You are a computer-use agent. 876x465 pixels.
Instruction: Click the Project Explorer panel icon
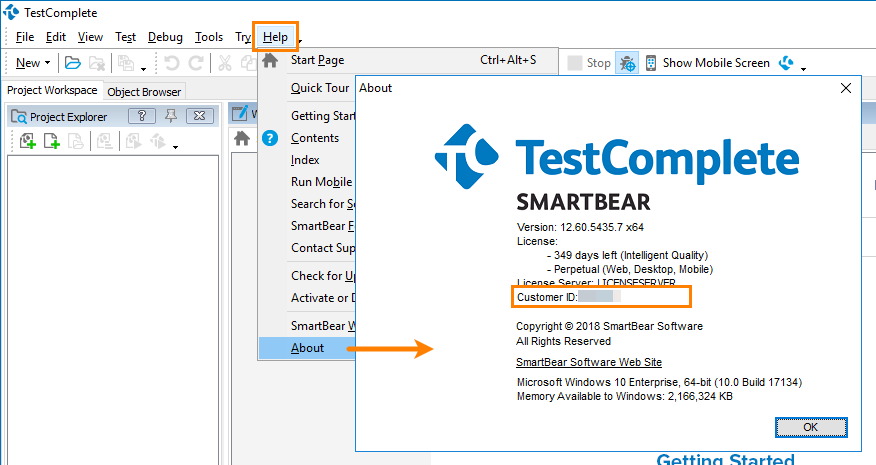click(19, 117)
